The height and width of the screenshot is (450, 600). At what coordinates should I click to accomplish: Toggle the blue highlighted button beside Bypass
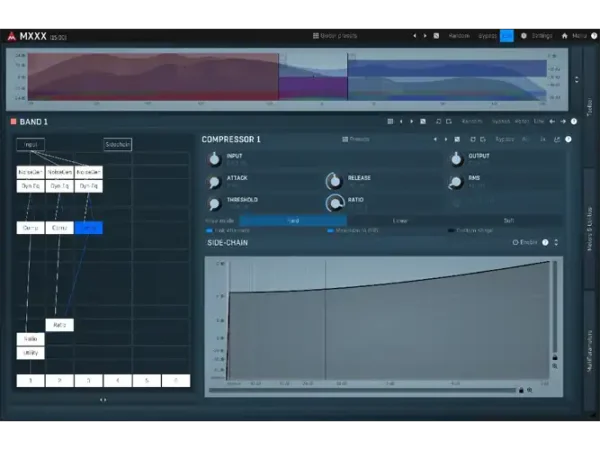point(507,36)
